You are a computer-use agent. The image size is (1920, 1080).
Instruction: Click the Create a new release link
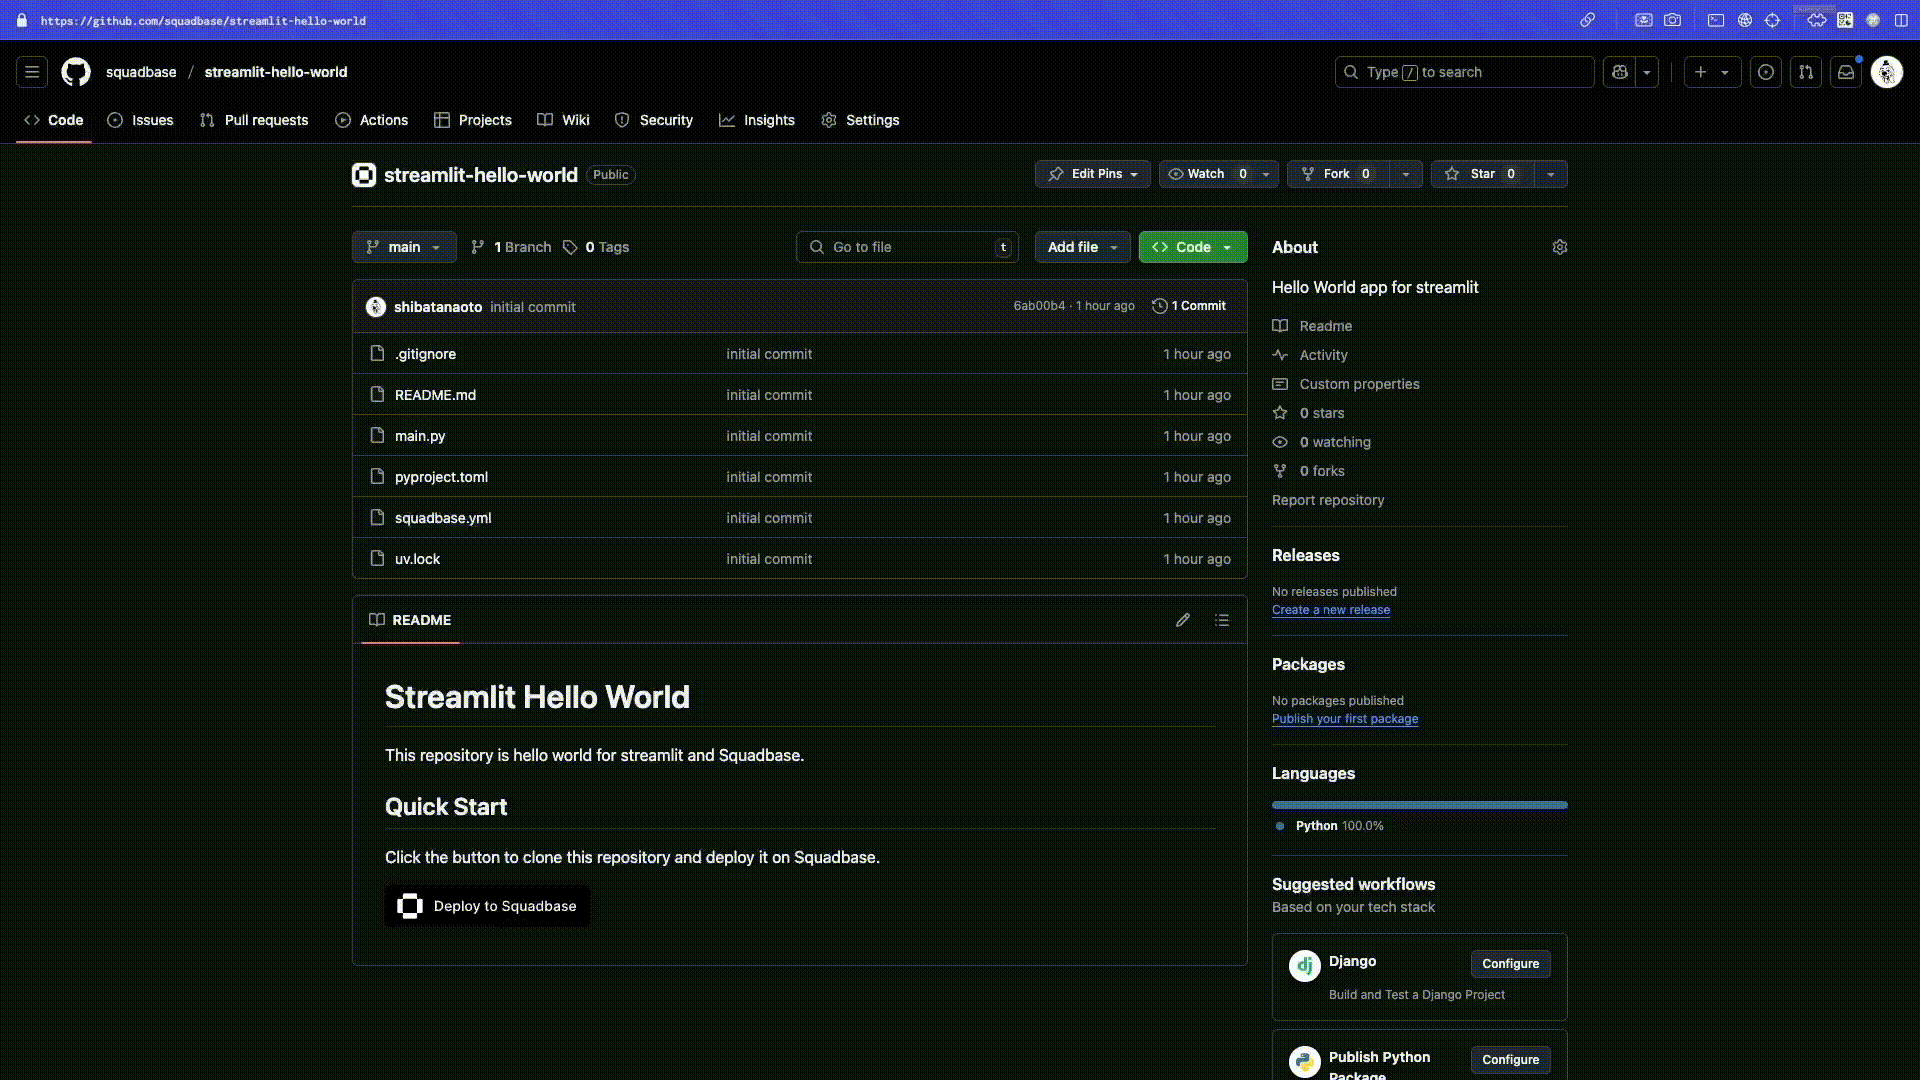tap(1330, 610)
